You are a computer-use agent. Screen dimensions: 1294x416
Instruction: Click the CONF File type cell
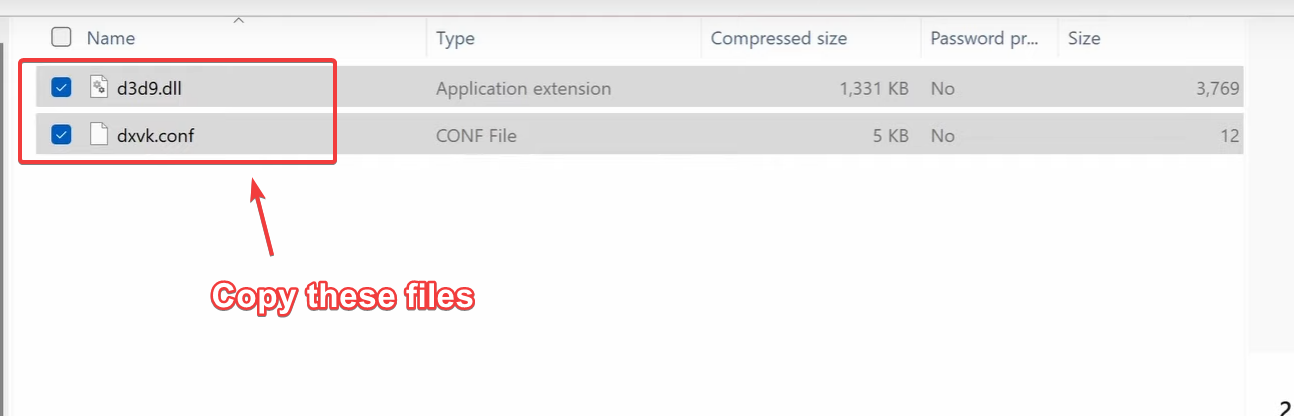(476, 135)
